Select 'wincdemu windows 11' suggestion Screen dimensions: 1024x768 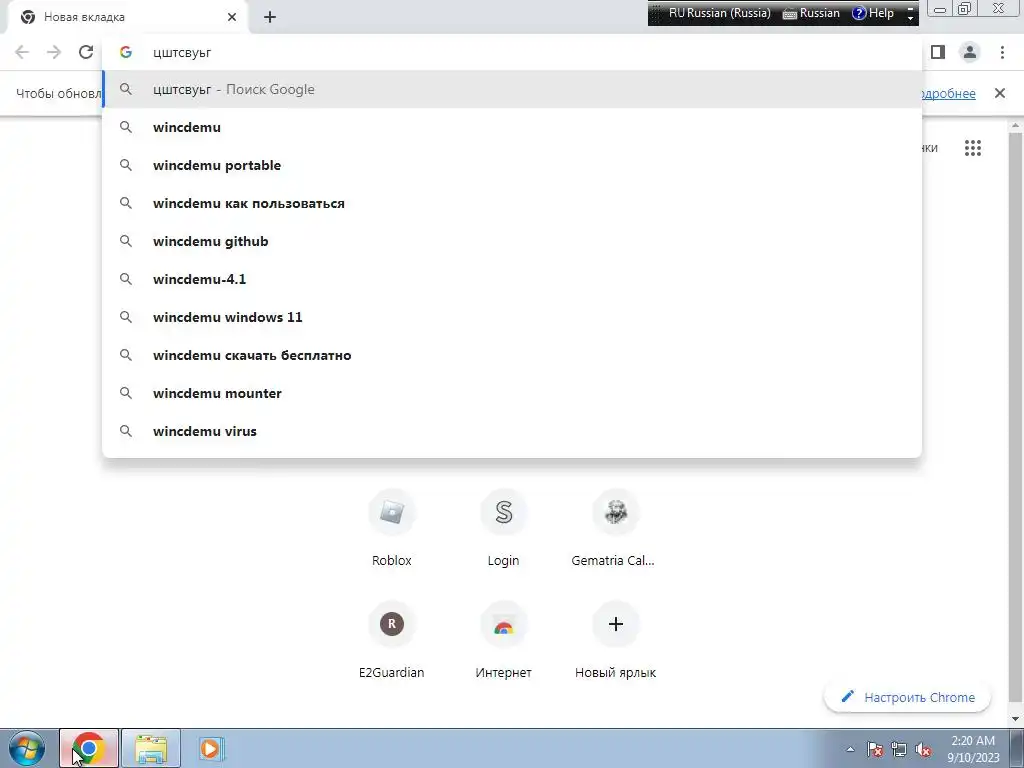(512, 317)
